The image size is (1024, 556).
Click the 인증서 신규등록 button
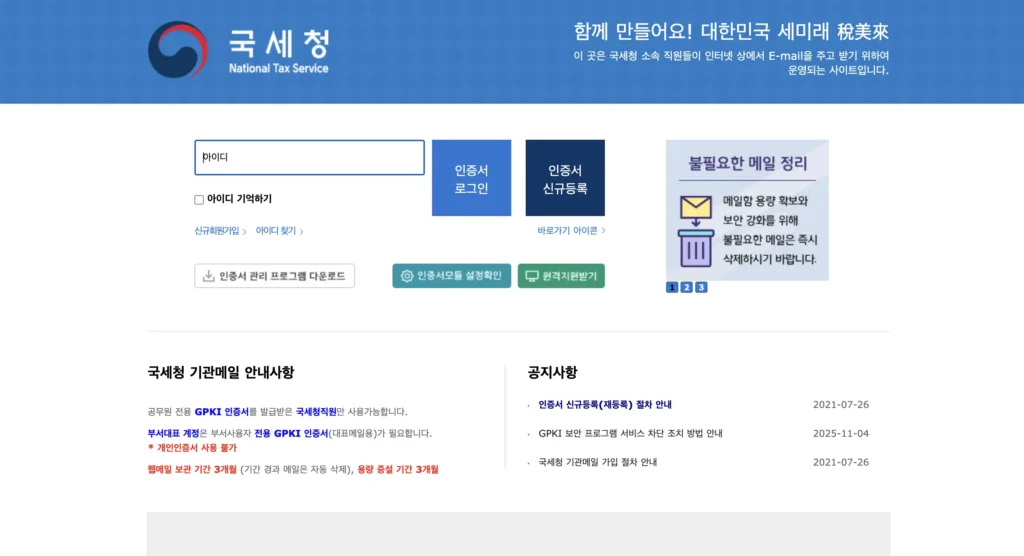565,178
